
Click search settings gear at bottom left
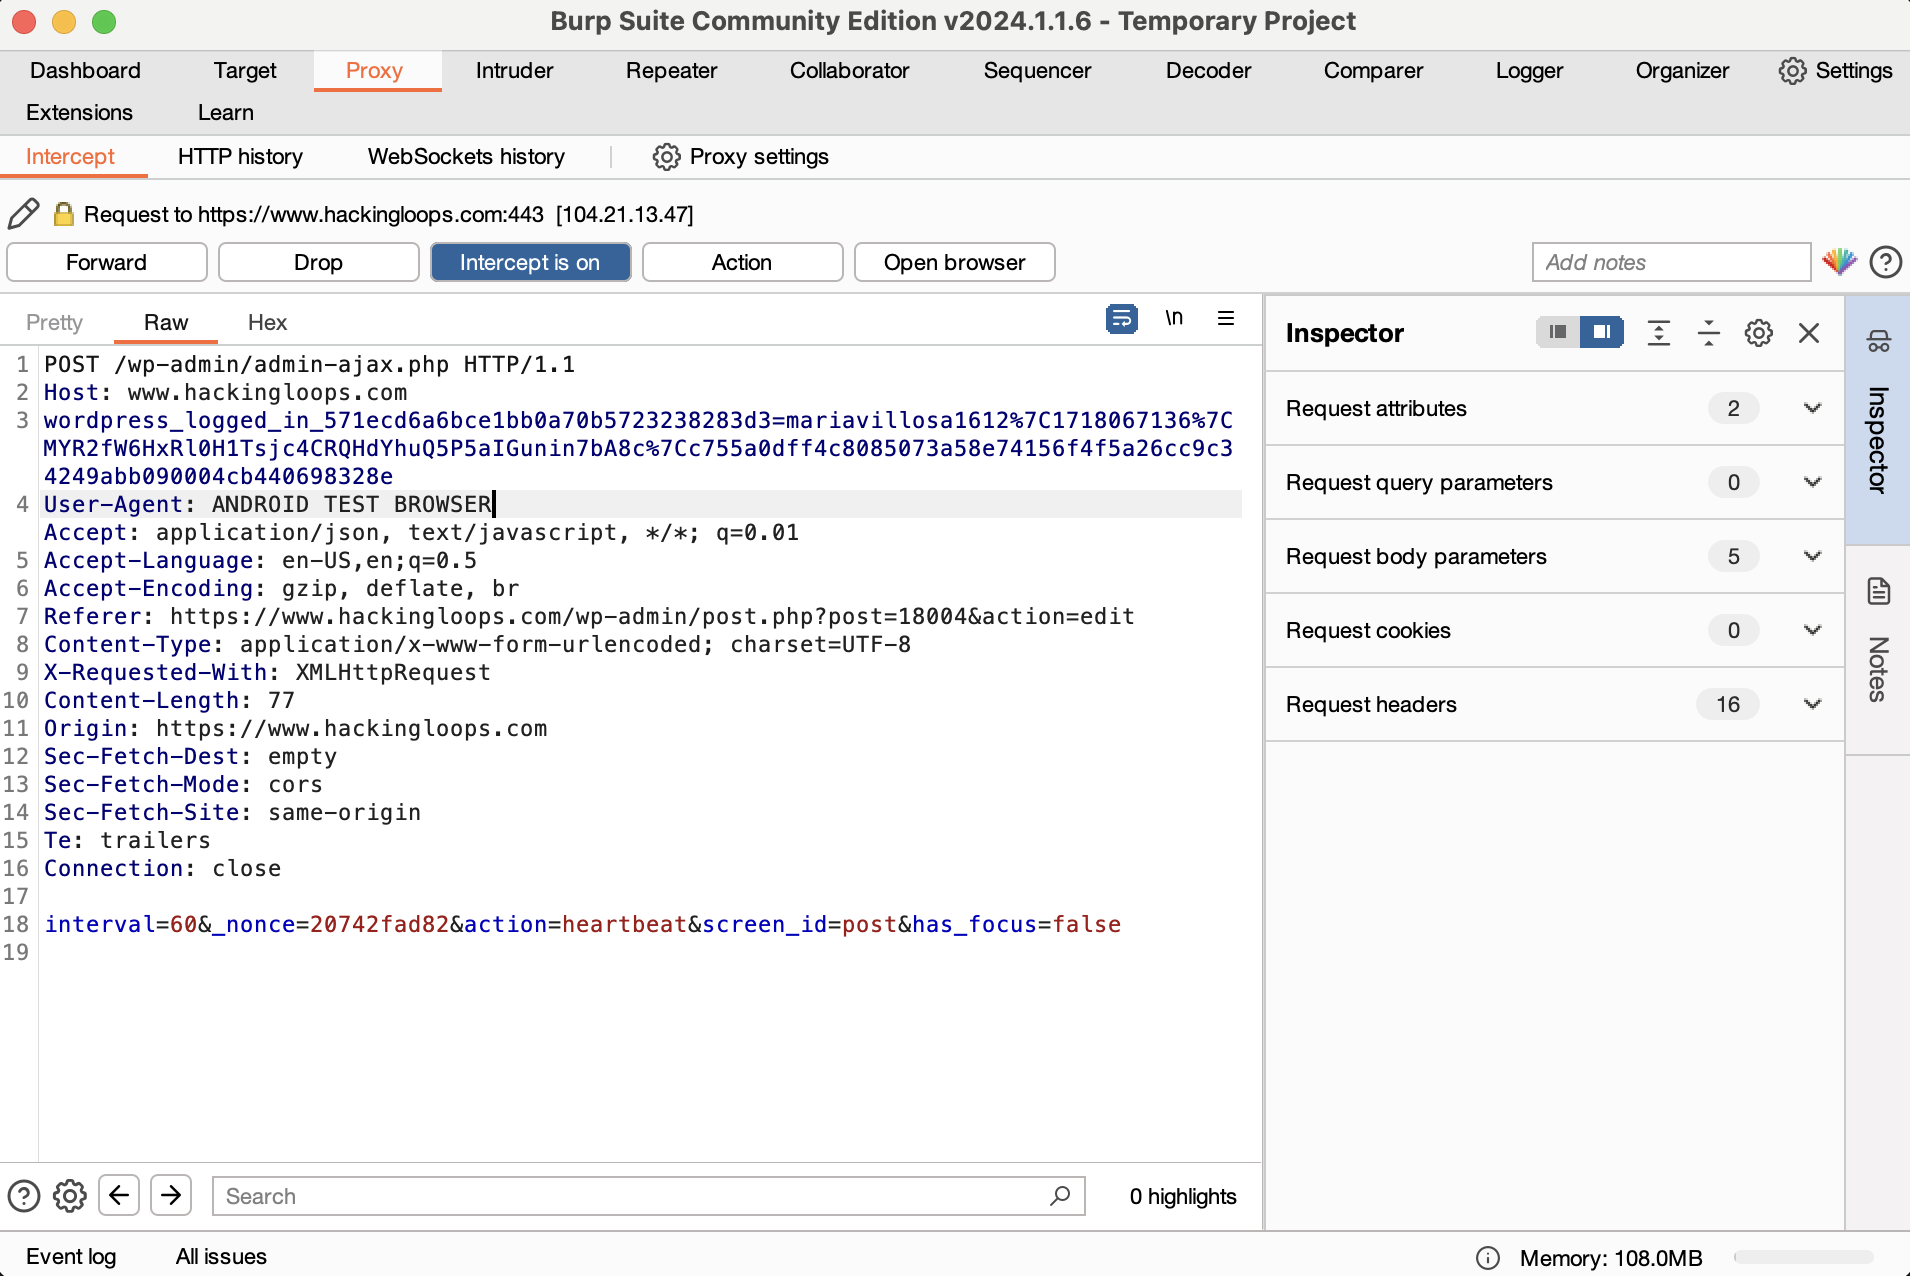click(x=70, y=1196)
